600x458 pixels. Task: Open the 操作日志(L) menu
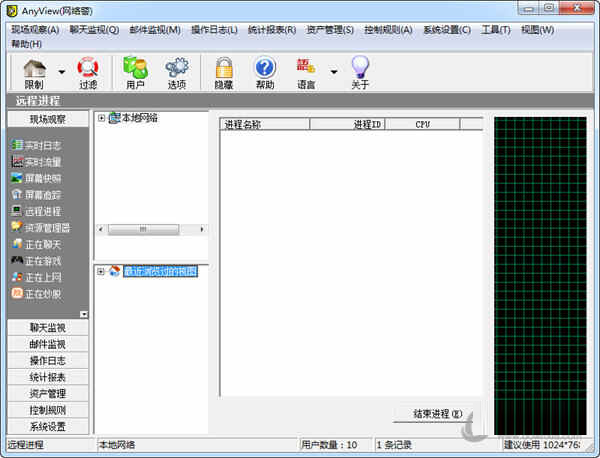(x=214, y=30)
